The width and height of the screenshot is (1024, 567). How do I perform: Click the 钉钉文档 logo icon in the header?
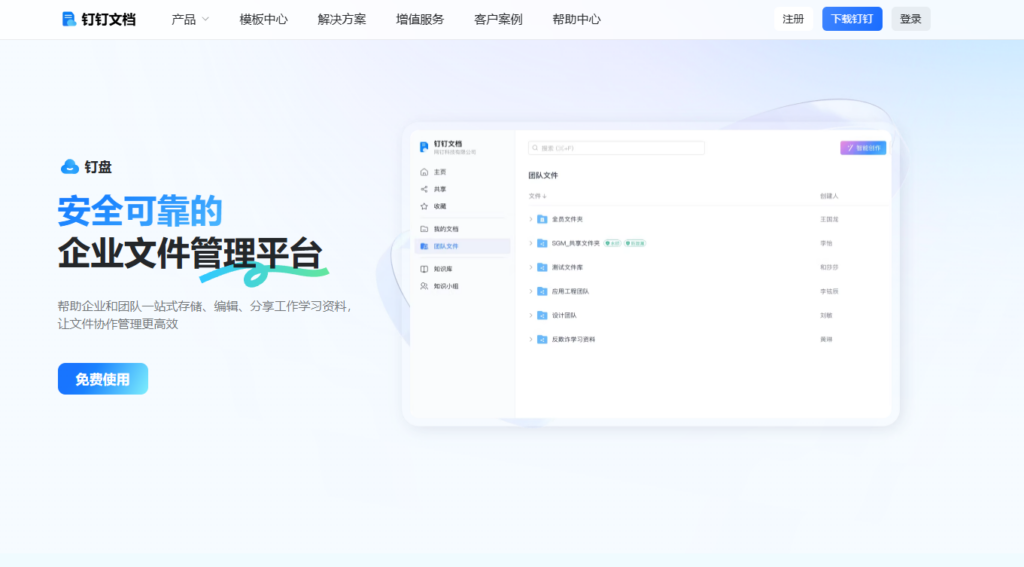(x=69, y=19)
